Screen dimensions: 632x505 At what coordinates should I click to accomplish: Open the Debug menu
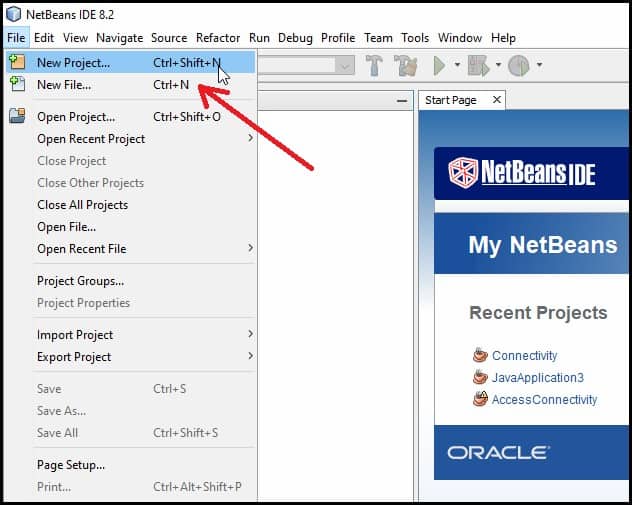point(295,38)
